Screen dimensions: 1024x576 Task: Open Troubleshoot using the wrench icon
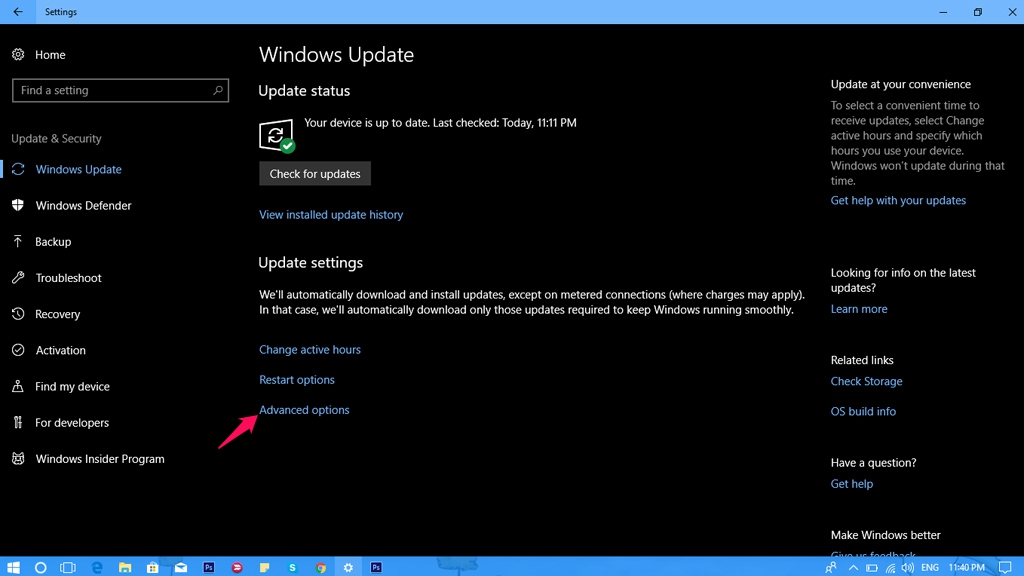[x=18, y=278]
